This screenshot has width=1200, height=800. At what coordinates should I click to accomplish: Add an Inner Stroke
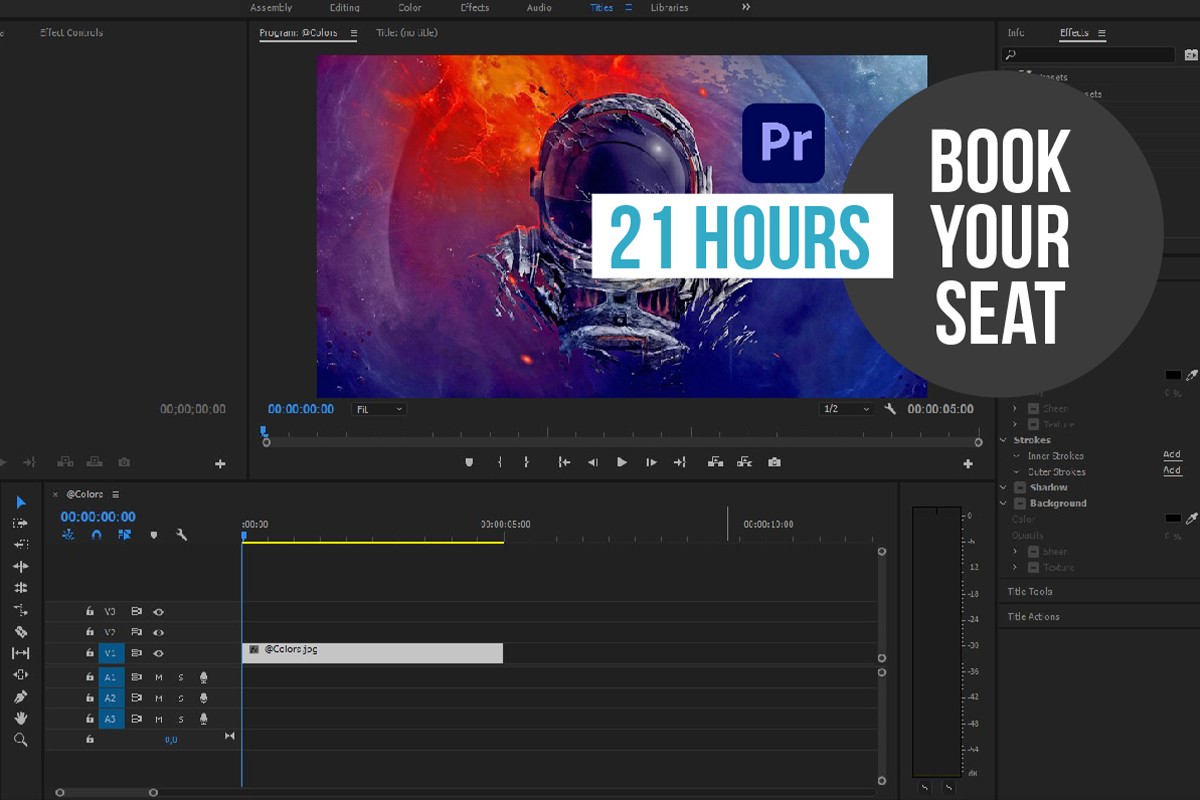tap(1172, 455)
